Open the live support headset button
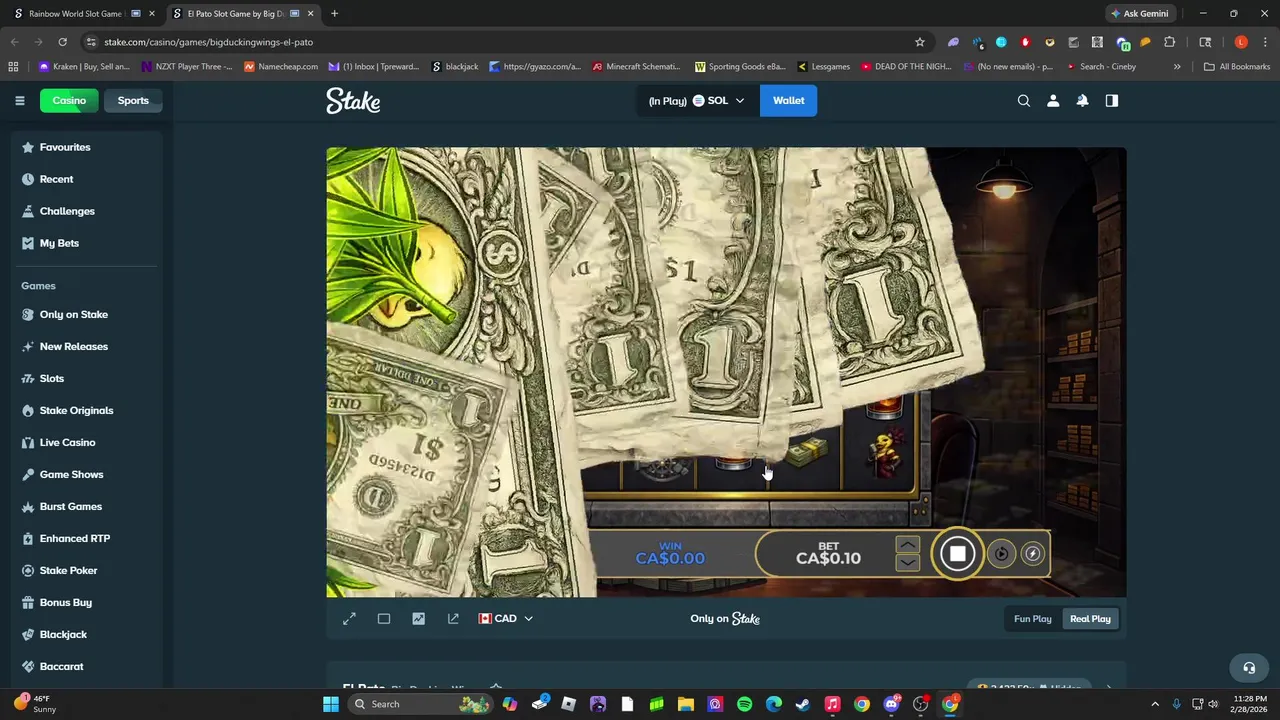 click(1249, 668)
